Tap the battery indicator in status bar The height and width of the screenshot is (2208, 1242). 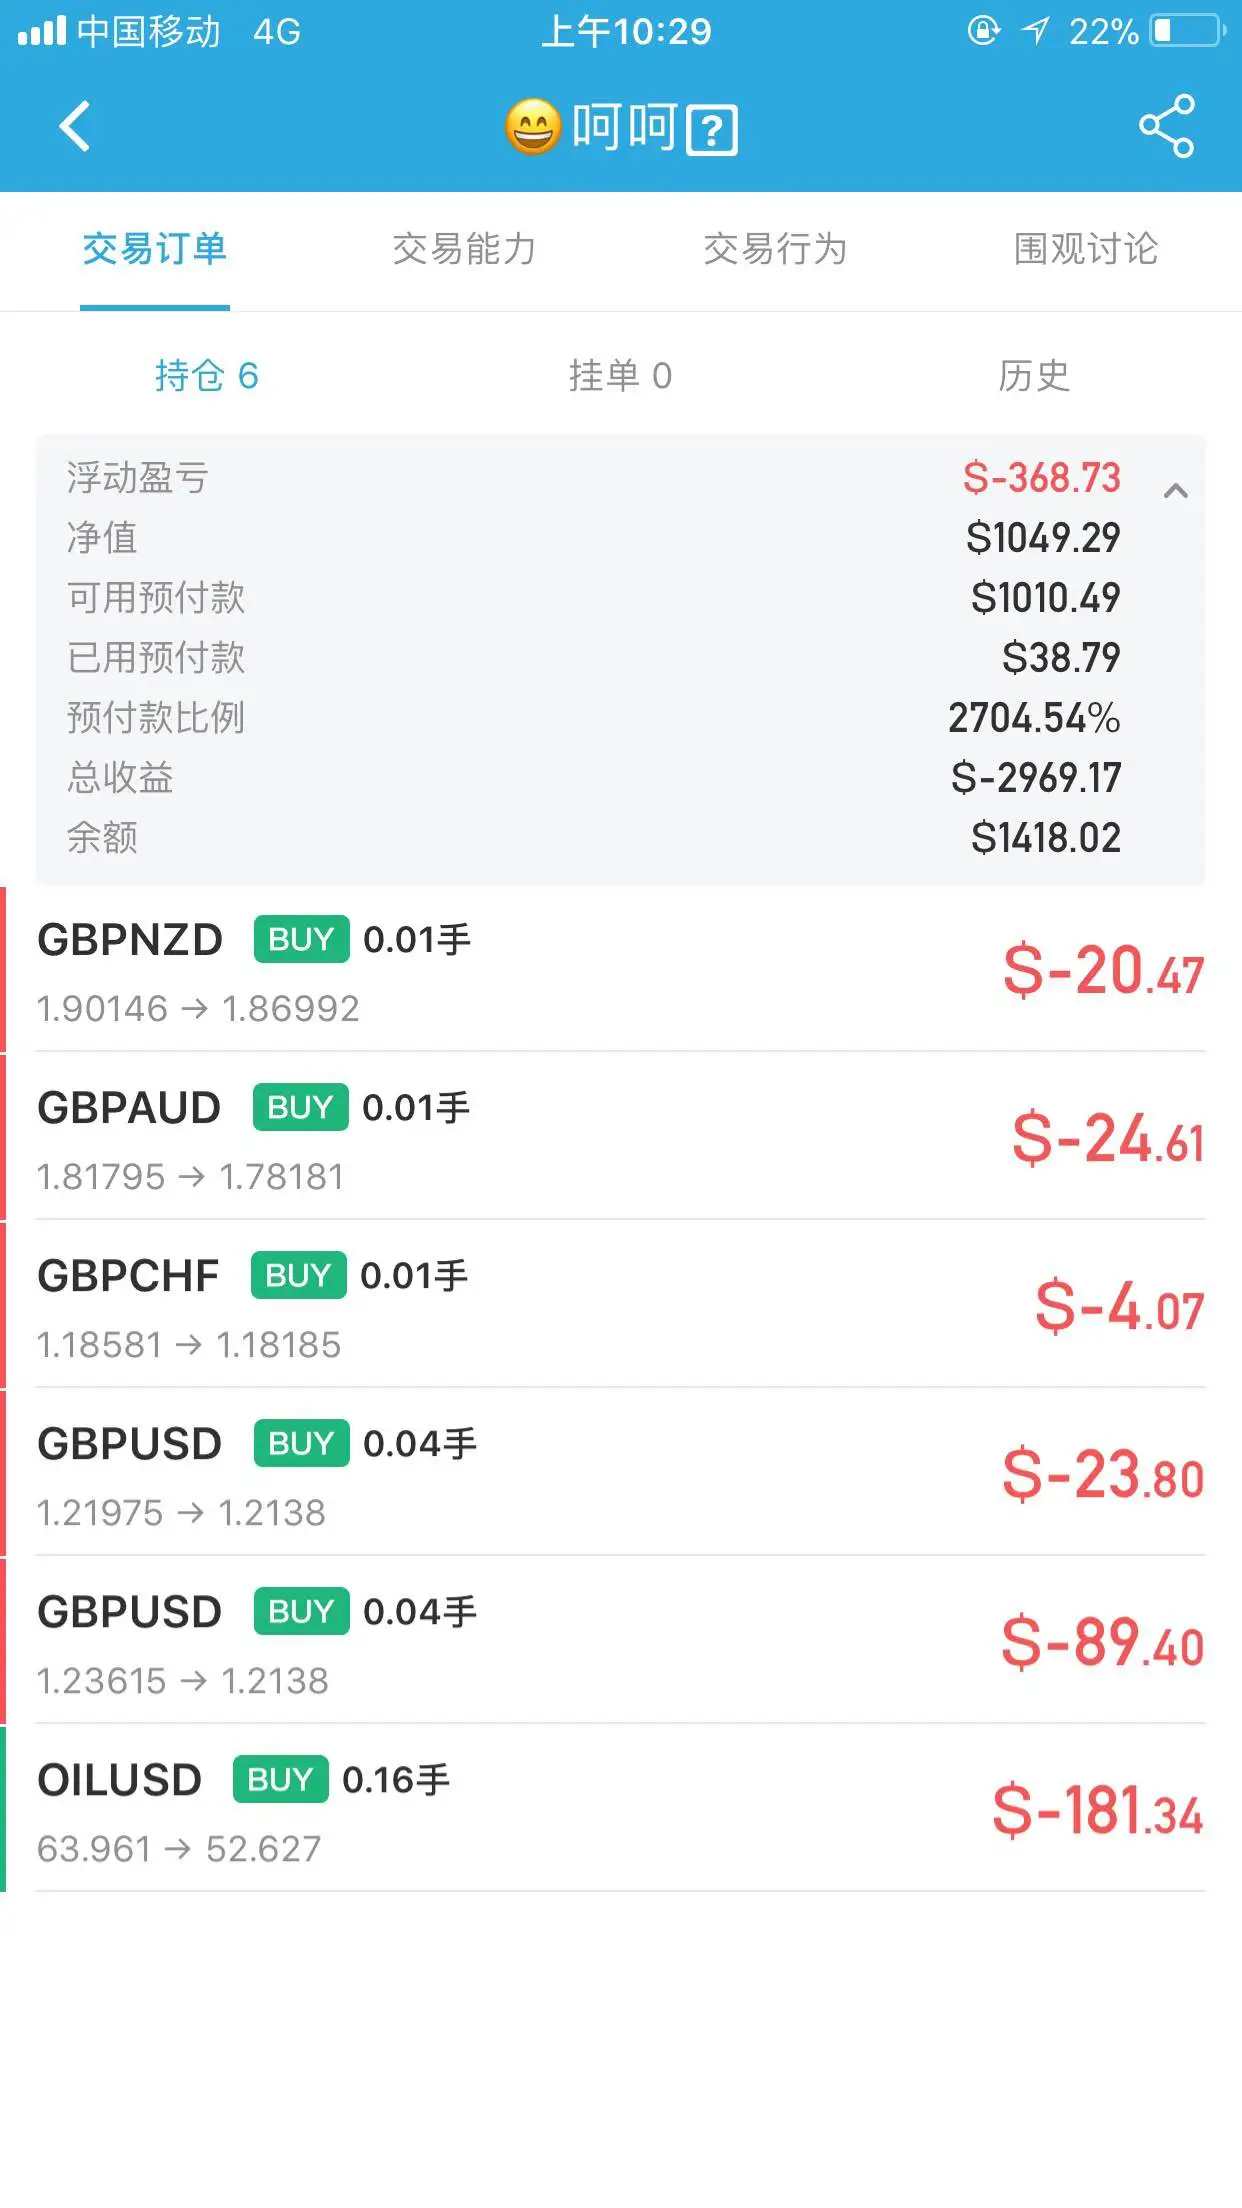[1188, 31]
